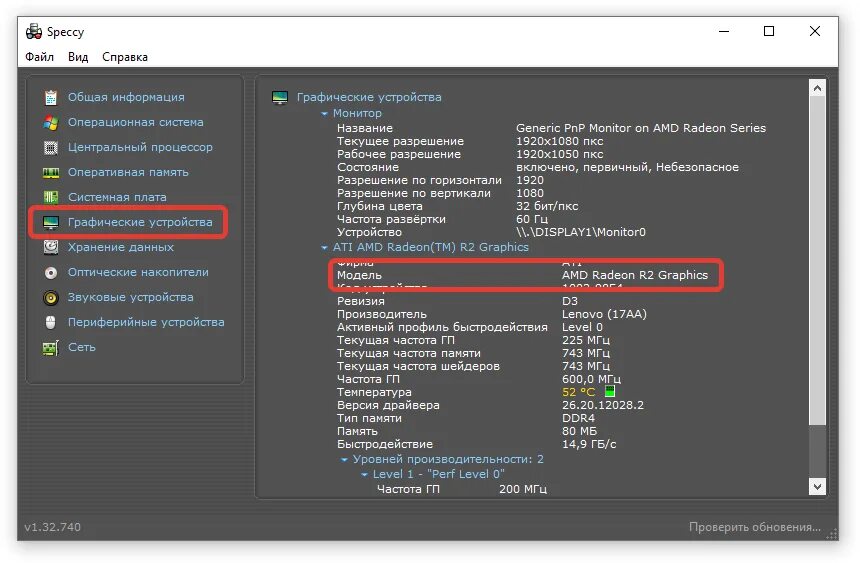Collapse the Монитор tree node
Image resolution: width=860 pixels, height=563 pixels.
[324, 114]
